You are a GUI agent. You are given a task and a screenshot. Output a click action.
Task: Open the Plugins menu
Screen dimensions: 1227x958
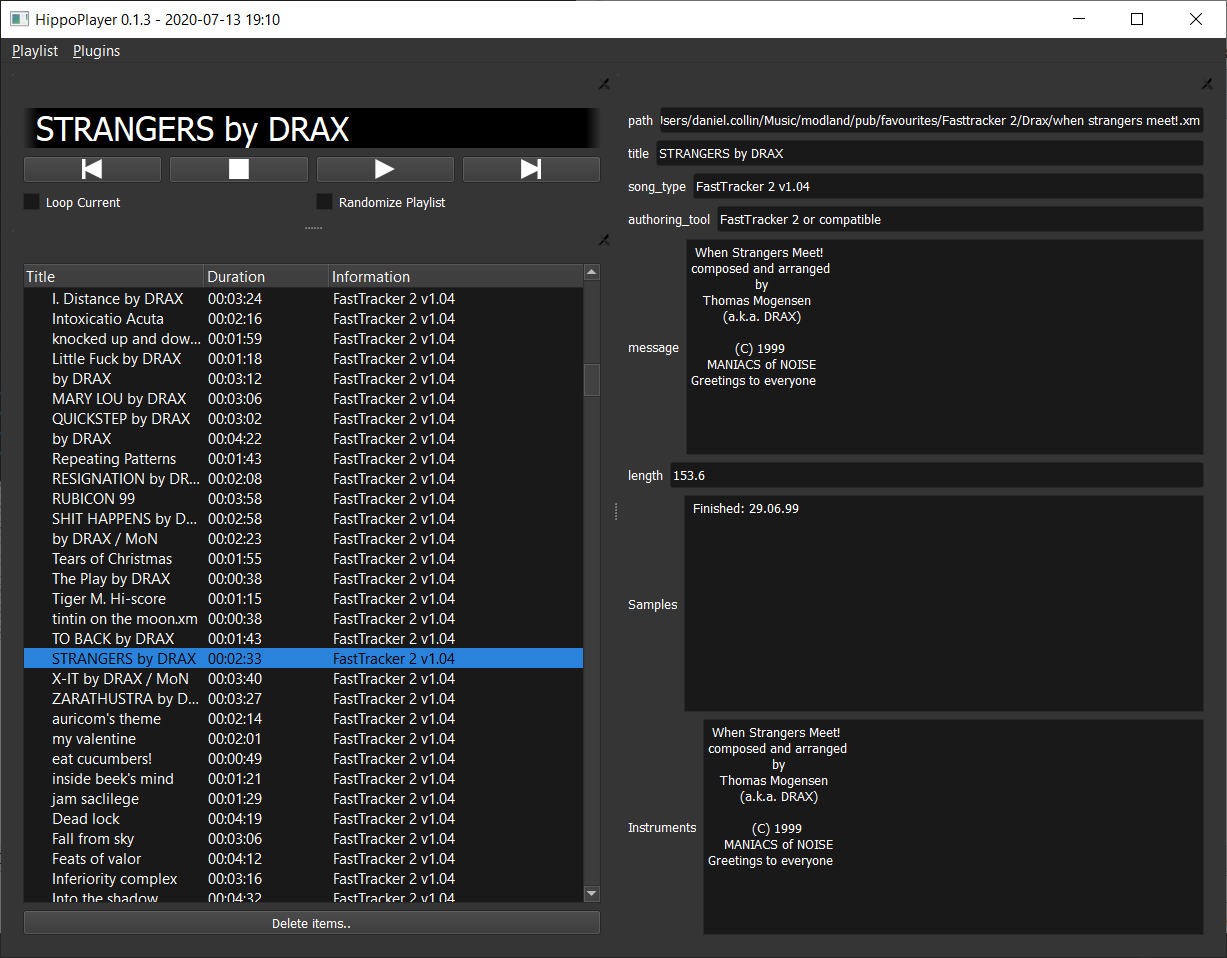[96, 51]
